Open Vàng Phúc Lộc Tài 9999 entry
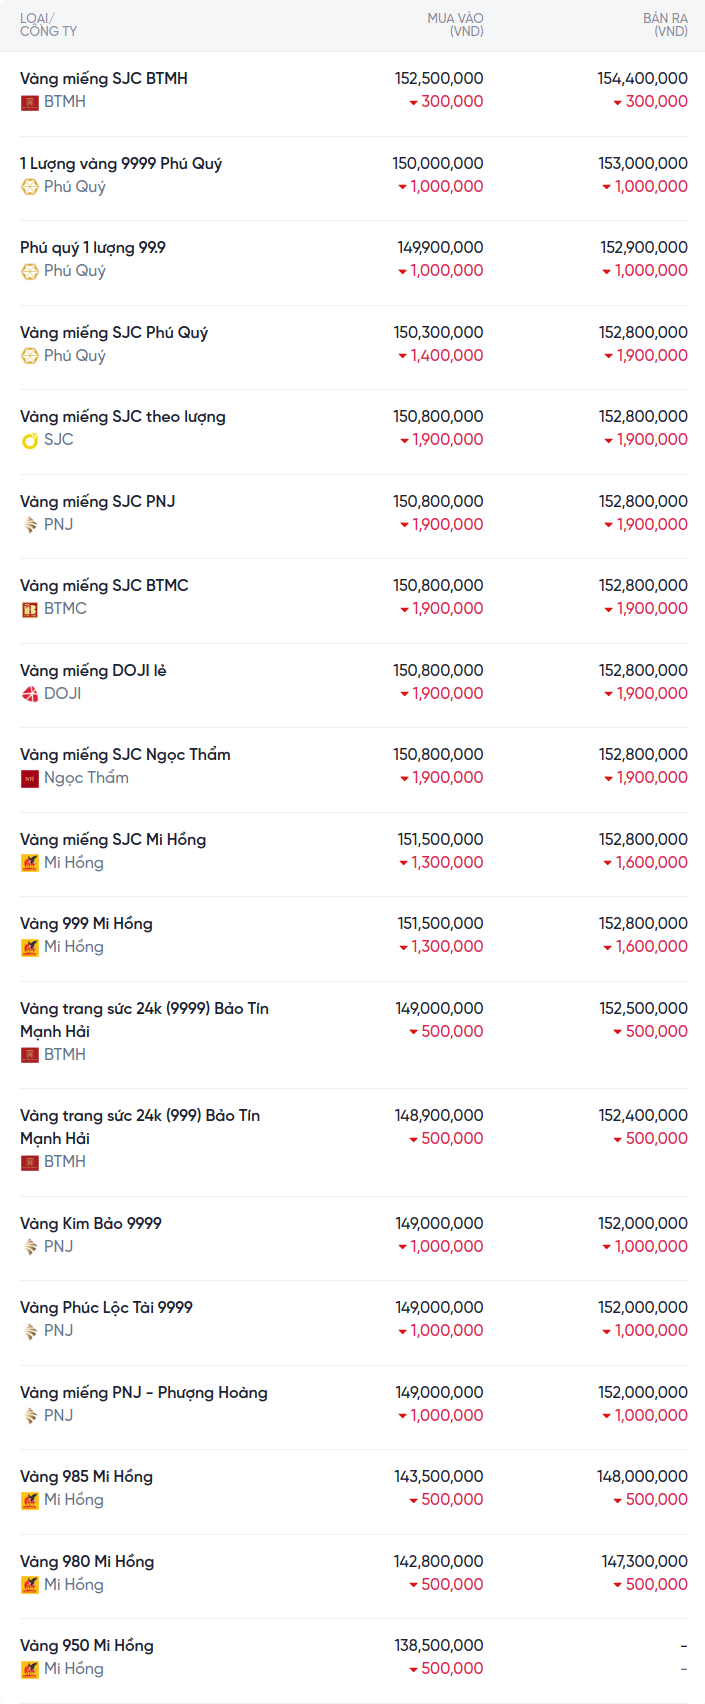The height and width of the screenshot is (1704, 705). point(106,1307)
